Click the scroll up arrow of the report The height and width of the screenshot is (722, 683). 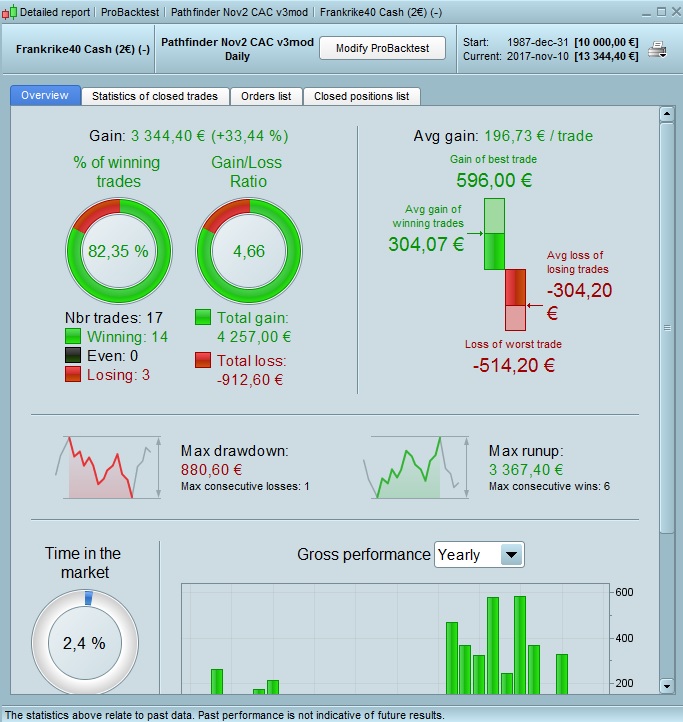[667, 114]
